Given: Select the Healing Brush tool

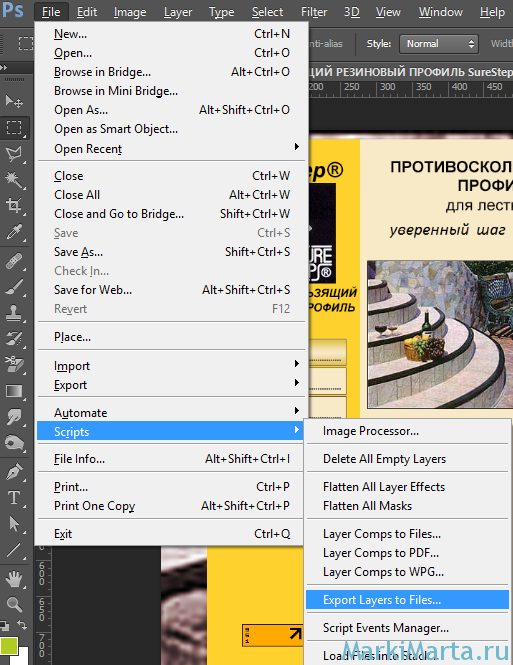Looking at the screenshot, I should point(14,261).
